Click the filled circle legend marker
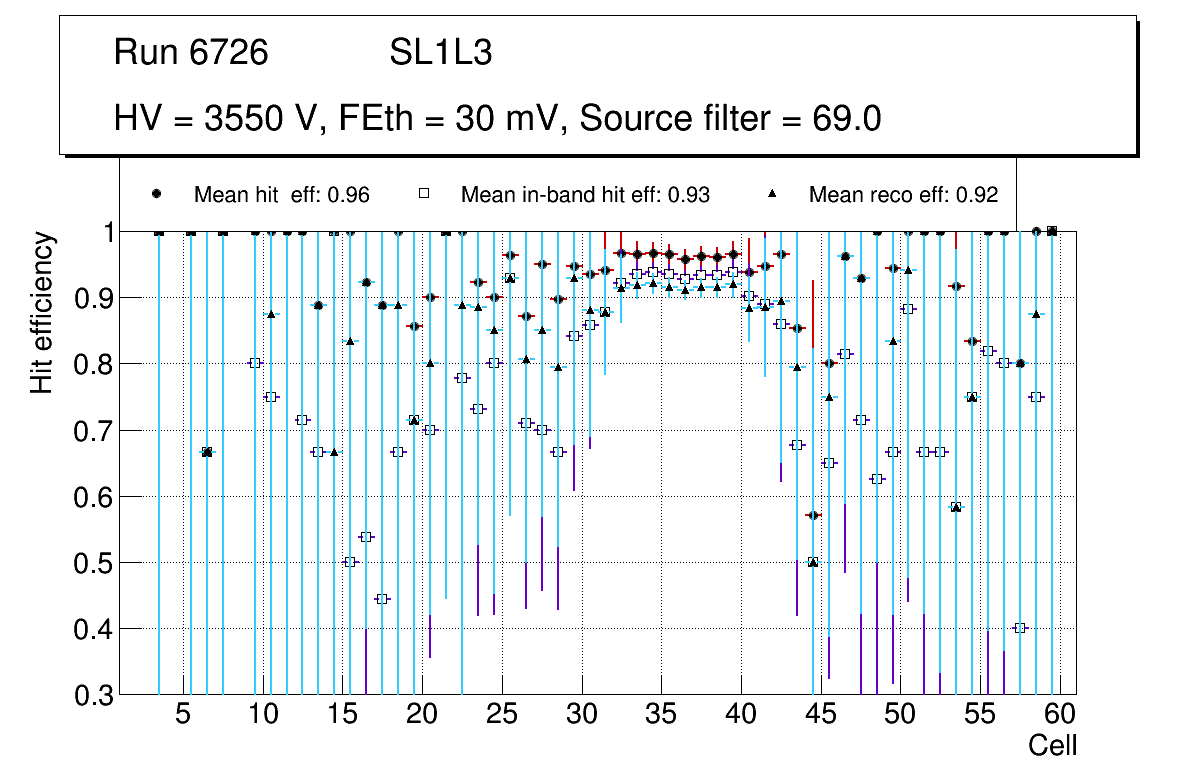1196x772 pixels. click(156, 195)
